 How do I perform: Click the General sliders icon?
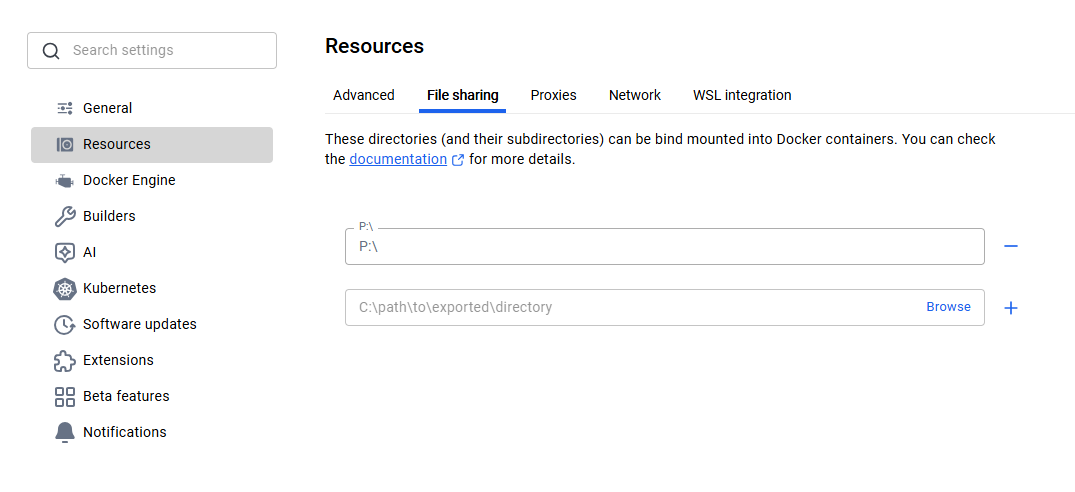(x=64, y=108)
